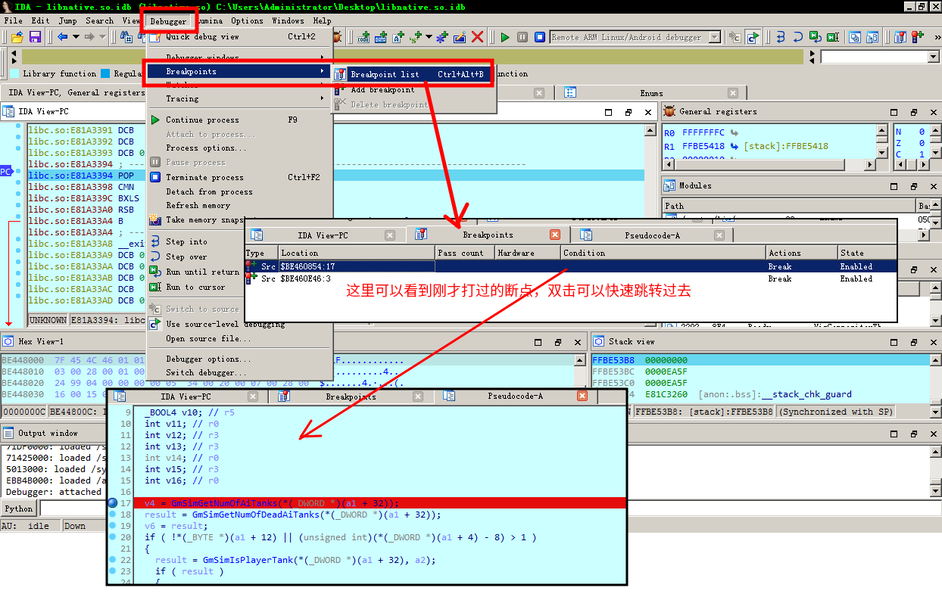Click GmSimGetNumOfDeadAiTanks in line 18
The height and width of the screenshot is (594, 942).
pos(256,515)
